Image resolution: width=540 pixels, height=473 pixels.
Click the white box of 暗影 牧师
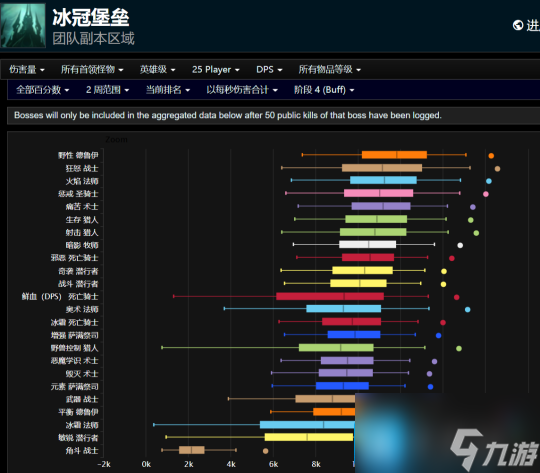(x=367, y=244)
